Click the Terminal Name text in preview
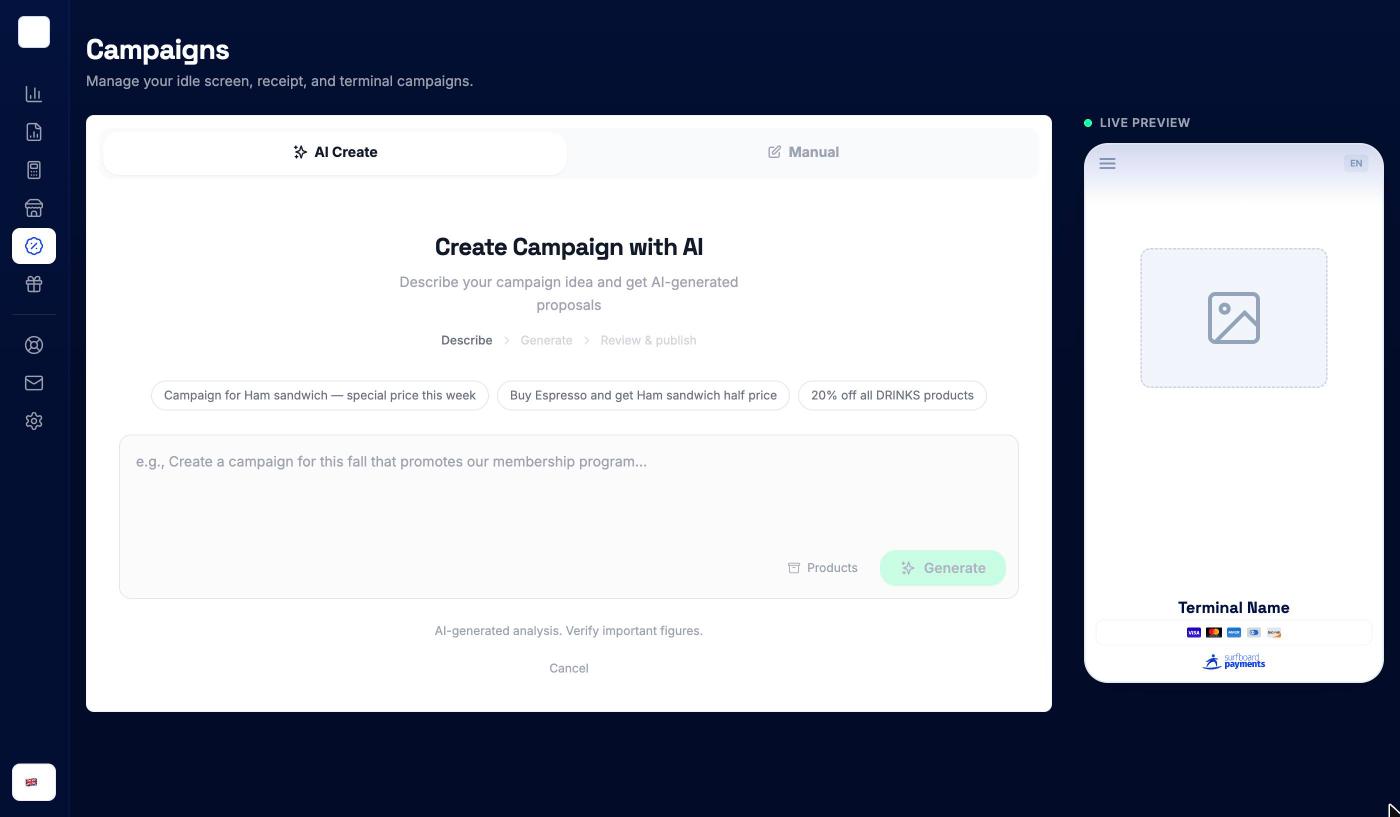 pos(1234,607)
